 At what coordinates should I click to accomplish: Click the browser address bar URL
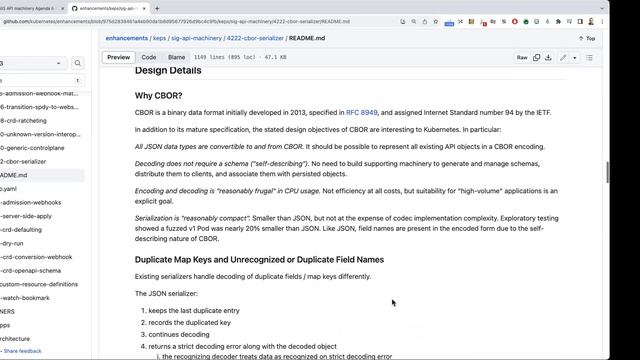176,22
